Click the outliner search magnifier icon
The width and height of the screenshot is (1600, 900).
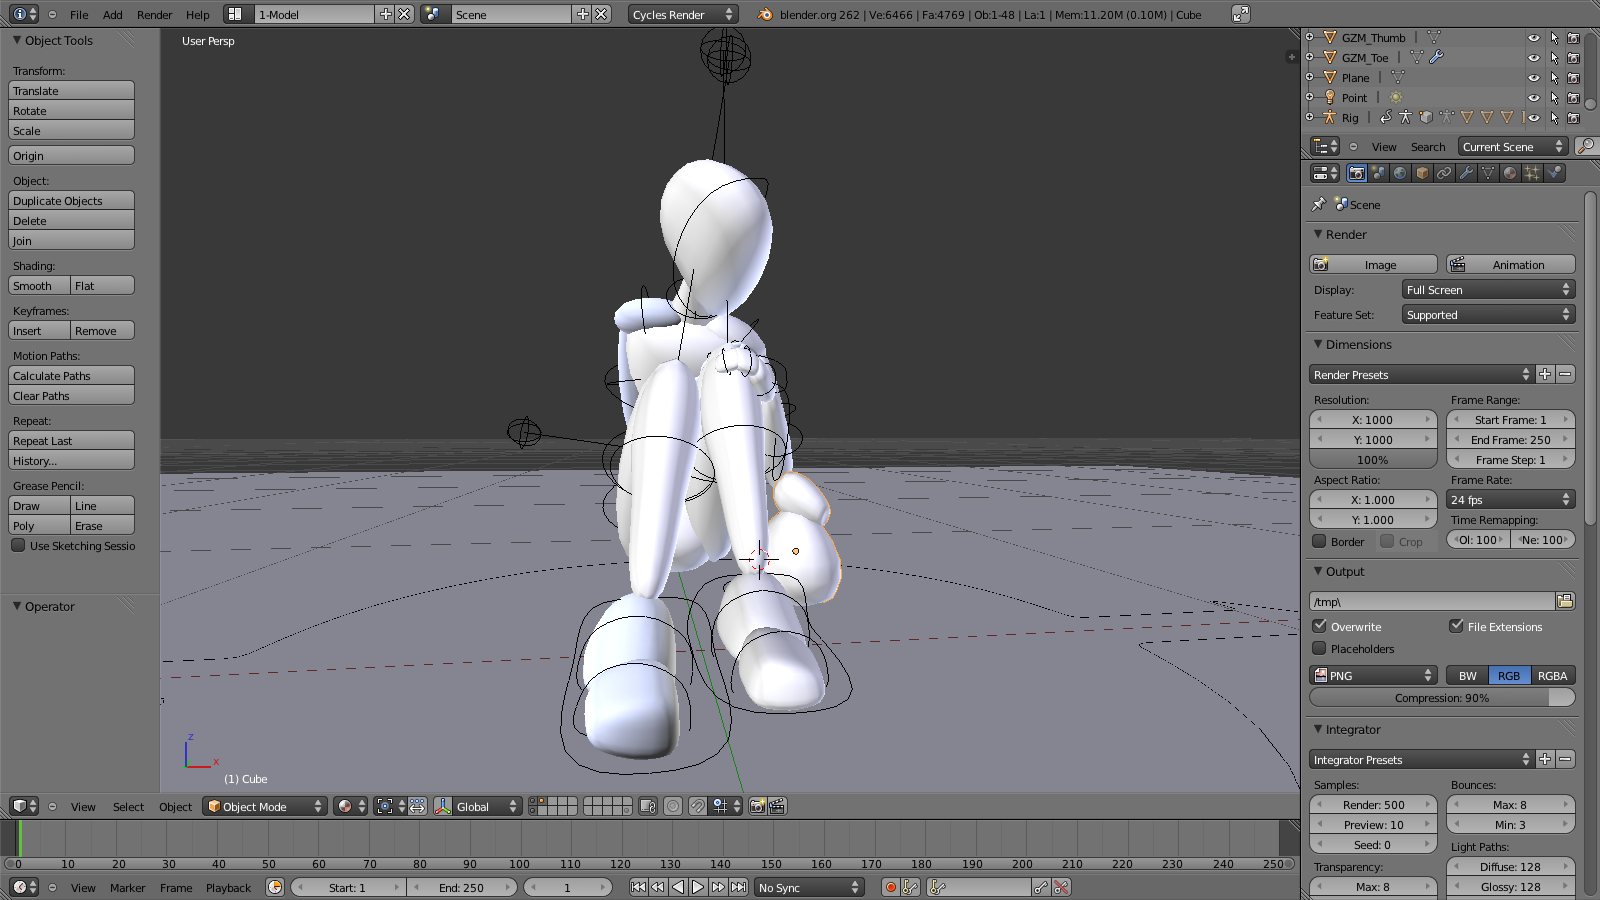[1585, 147]
